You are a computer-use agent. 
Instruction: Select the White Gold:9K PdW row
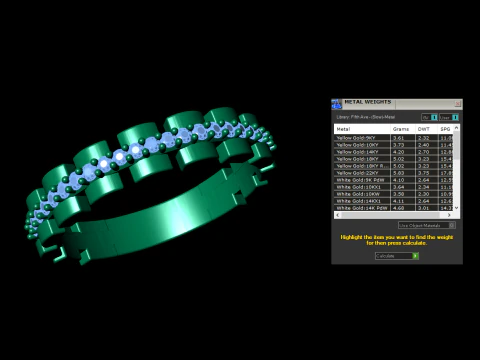(394, 180)
